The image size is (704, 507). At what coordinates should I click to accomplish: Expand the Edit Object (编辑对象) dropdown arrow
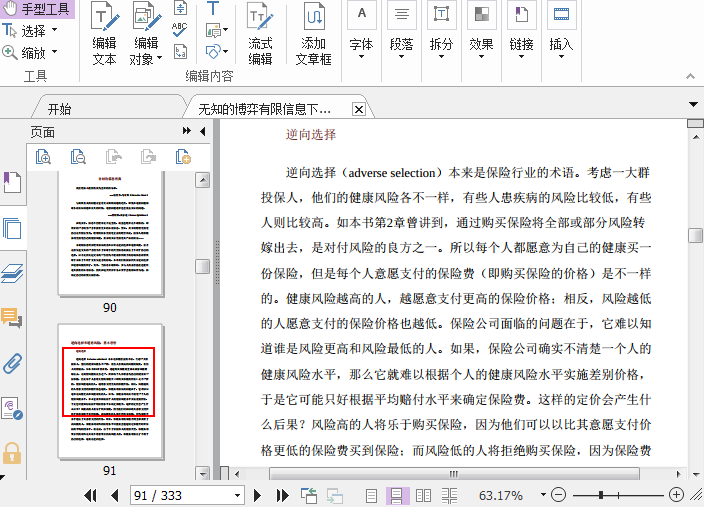161,59
